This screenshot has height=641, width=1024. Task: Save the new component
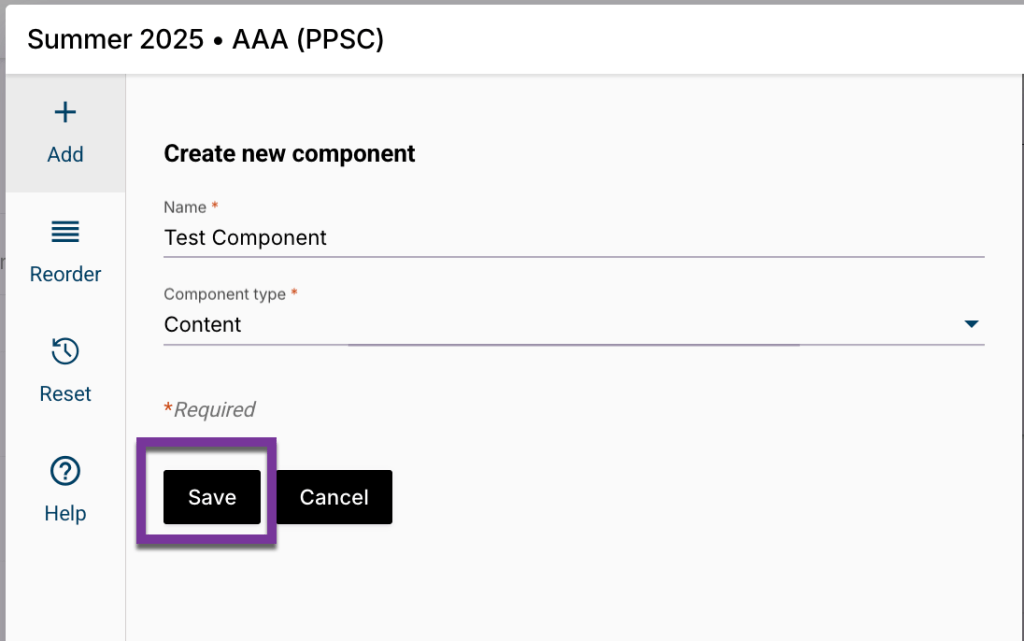coord(211,497)
